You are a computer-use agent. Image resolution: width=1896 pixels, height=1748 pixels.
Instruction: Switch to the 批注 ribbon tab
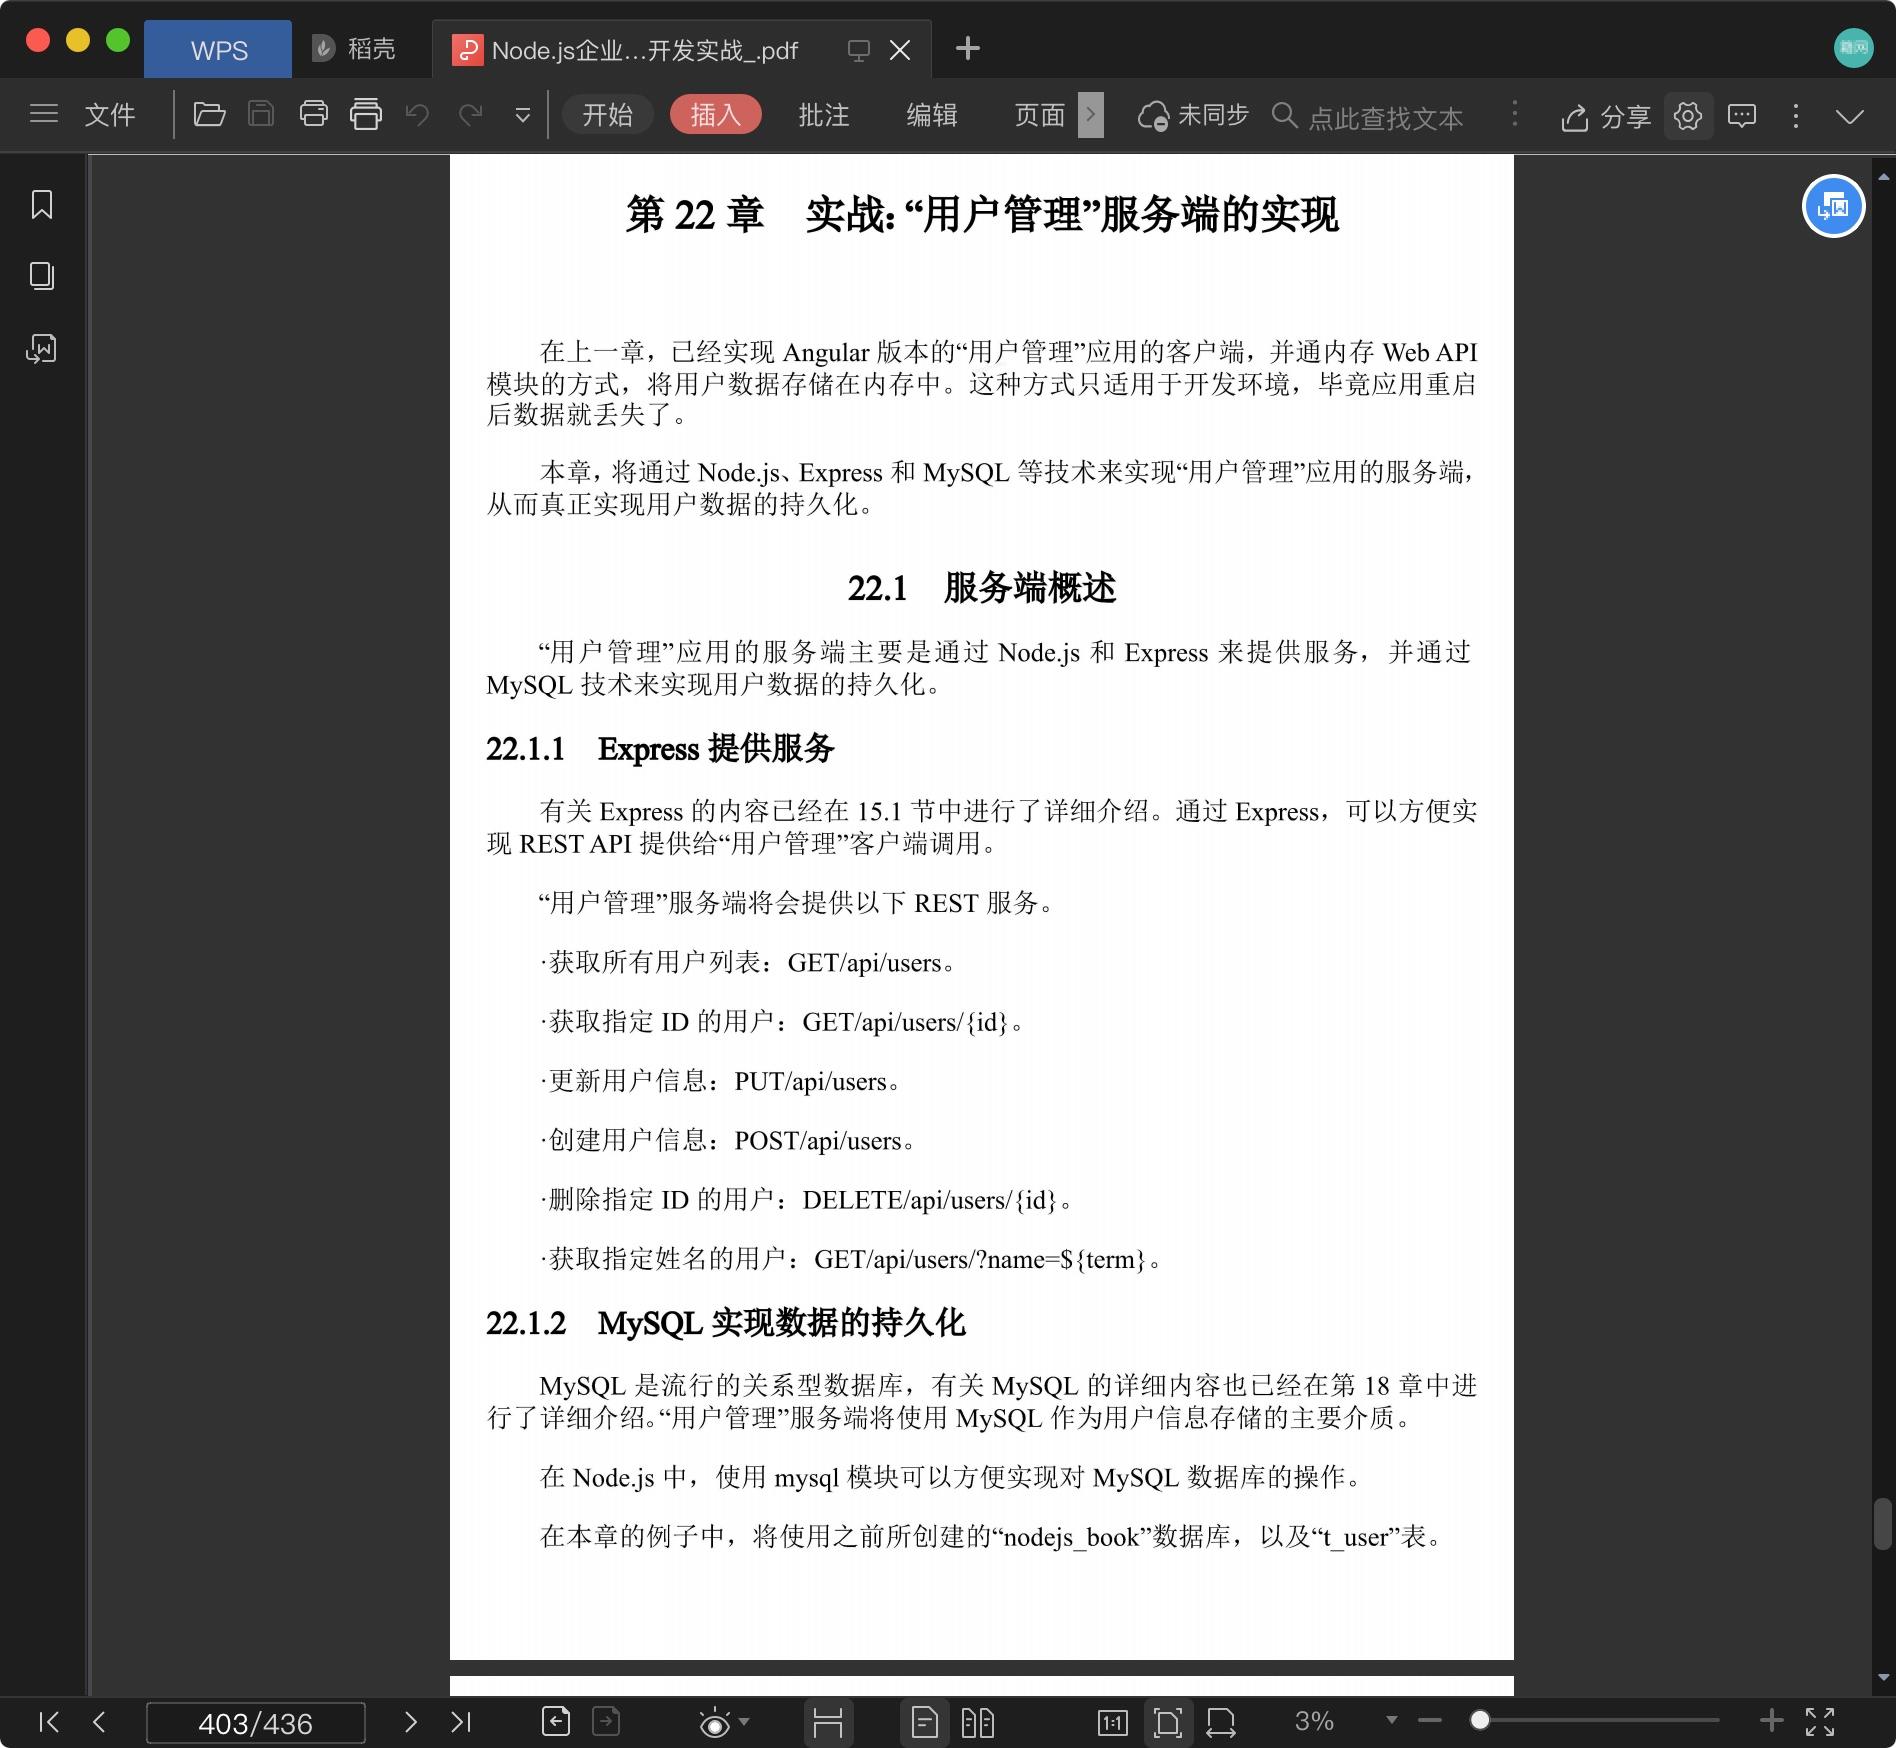(x=824, y=115)
